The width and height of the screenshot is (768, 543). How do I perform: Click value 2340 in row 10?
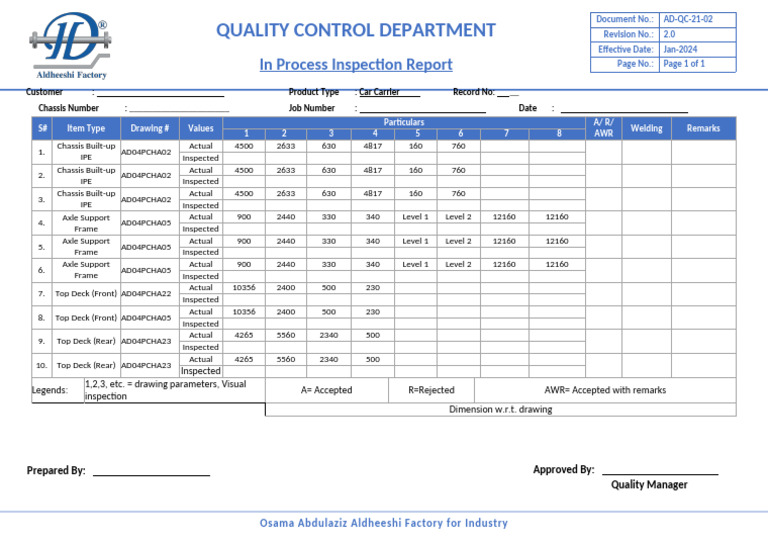(329, 359)
